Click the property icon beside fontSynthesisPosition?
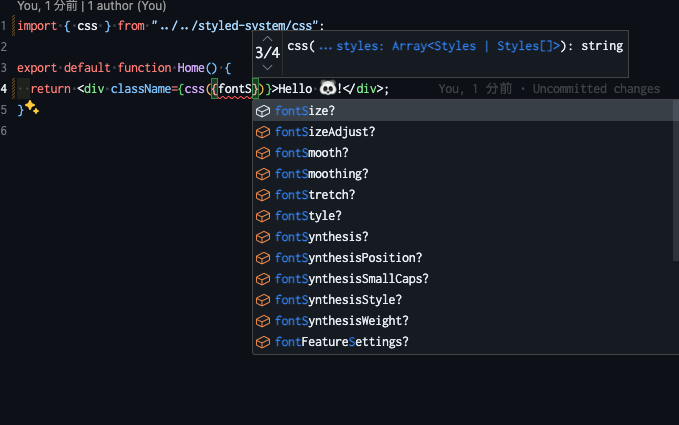 [263, 258]
